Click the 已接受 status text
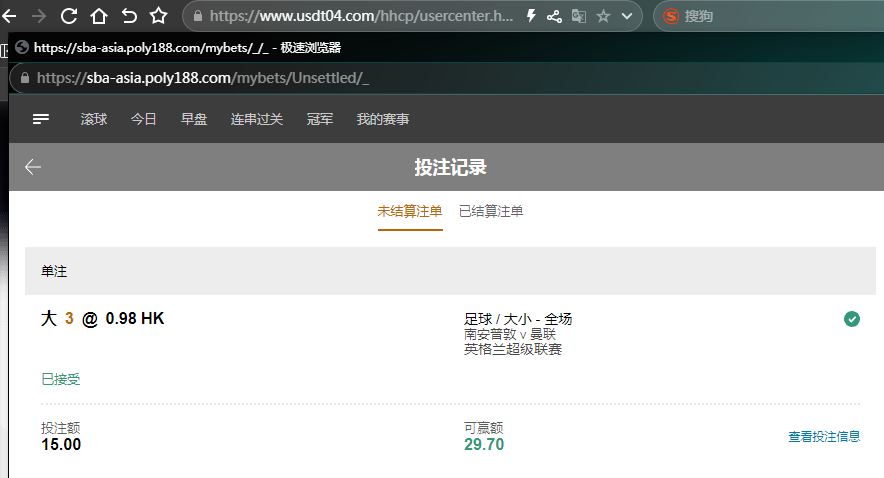This screenshot has height=478, width=884. 61,379
